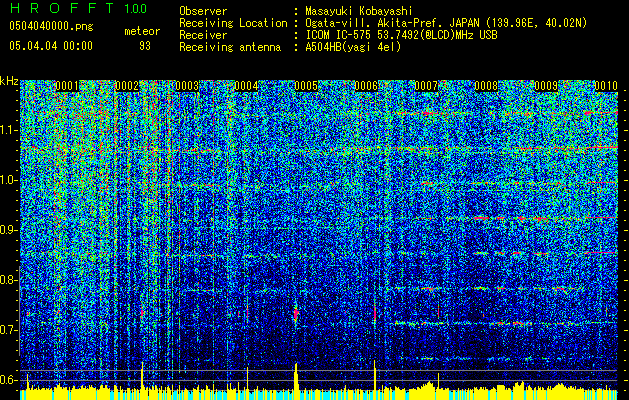Viewport: 629px width, 400px height.
Task: Select antenna value A504HB(yagi 4el)
Action: [353, 47]
